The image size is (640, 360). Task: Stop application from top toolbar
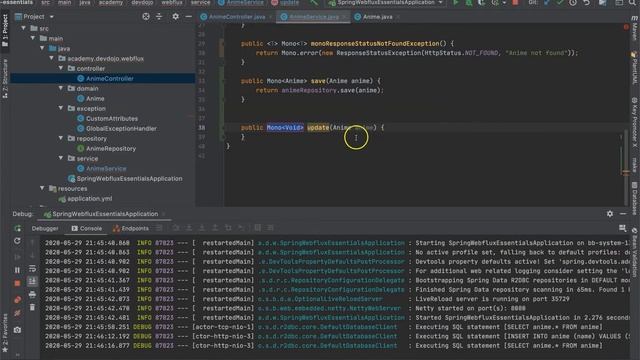click(x=515, y=2)
